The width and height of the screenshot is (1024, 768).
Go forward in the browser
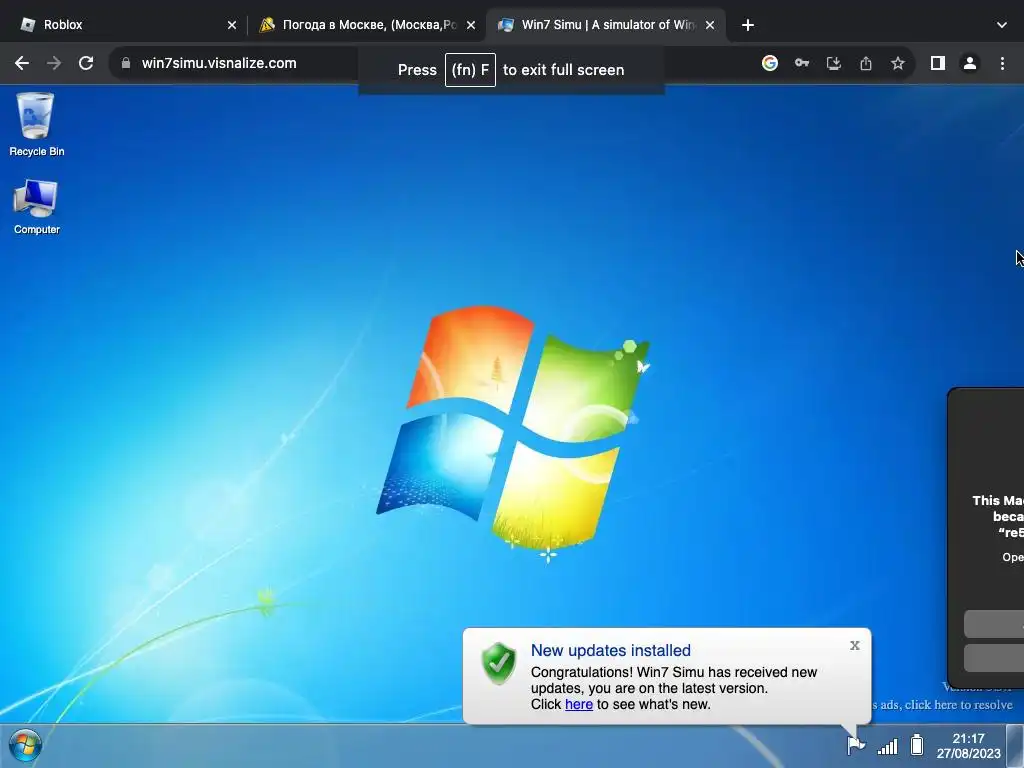[54, 63]
